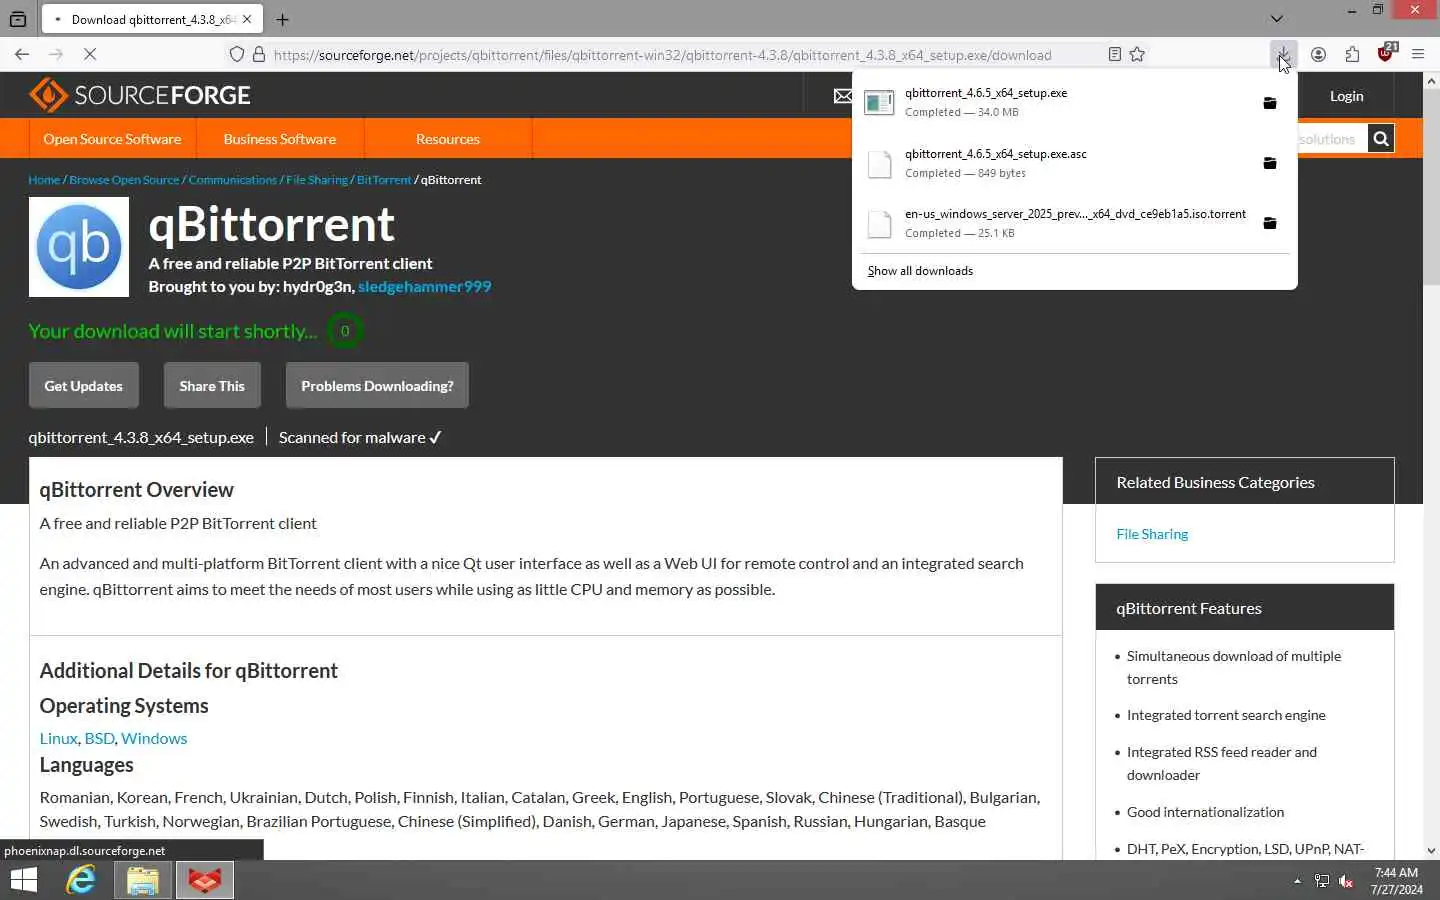Open the Business Software menu
1440x900 pixels.
pos(280,139)
